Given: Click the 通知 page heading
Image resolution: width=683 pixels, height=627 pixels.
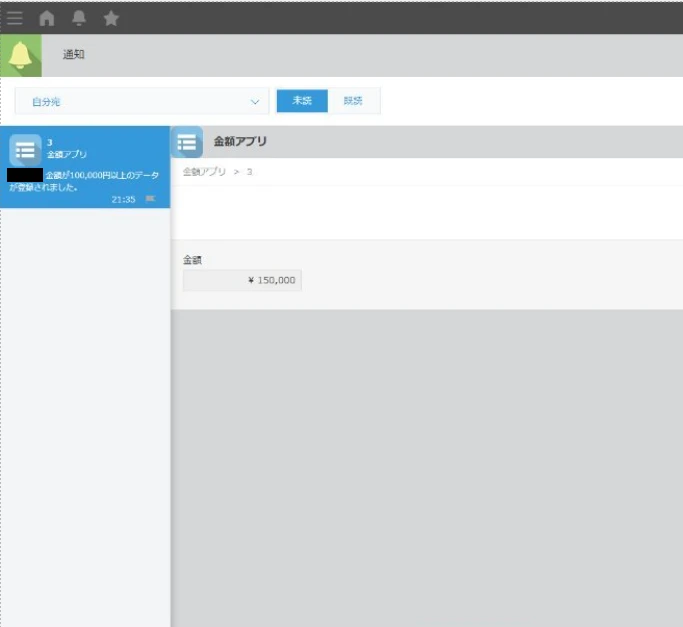Looking at the screenshot, I should [x=74, y=54].
